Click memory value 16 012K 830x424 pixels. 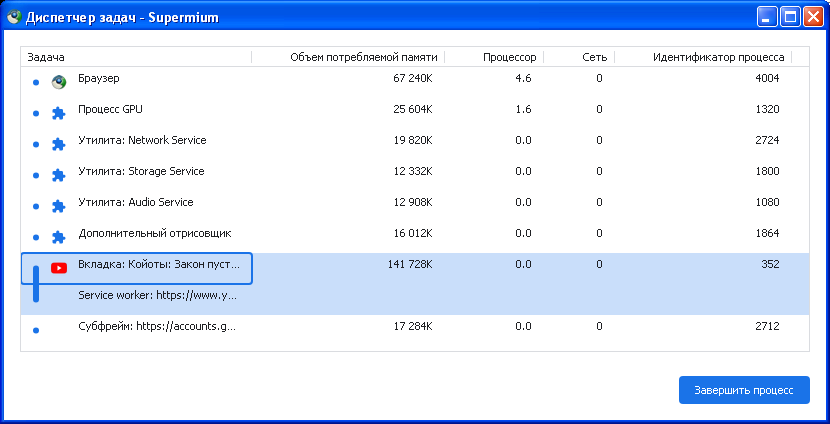tap(413, 233)
